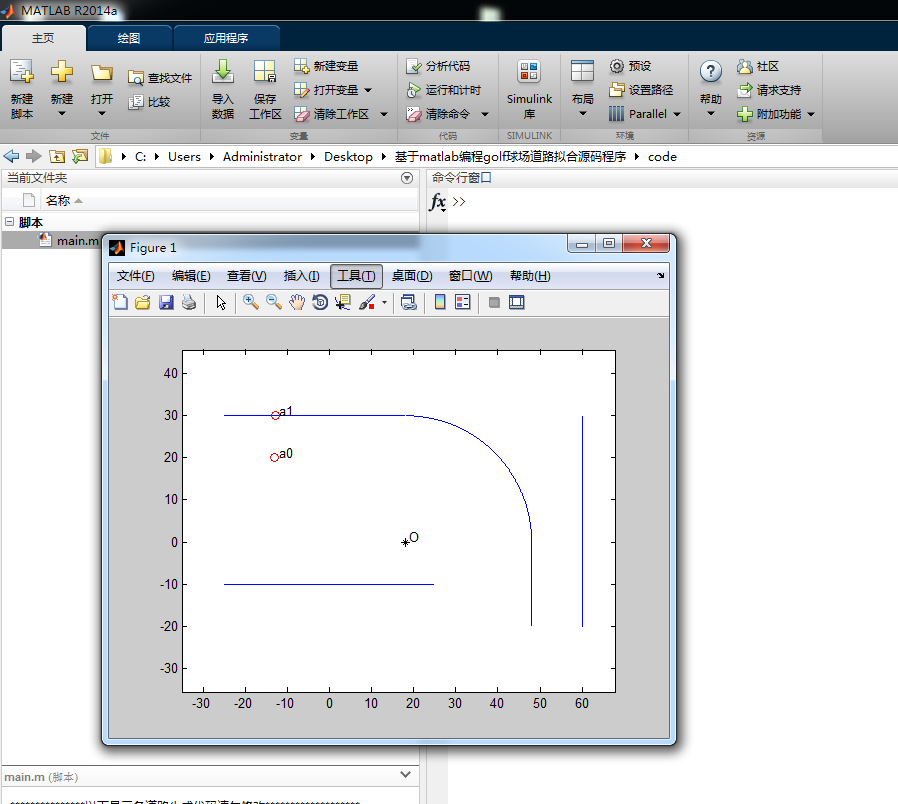
Task: Click Administrator in the address path
Action: [x=262, y=157]
